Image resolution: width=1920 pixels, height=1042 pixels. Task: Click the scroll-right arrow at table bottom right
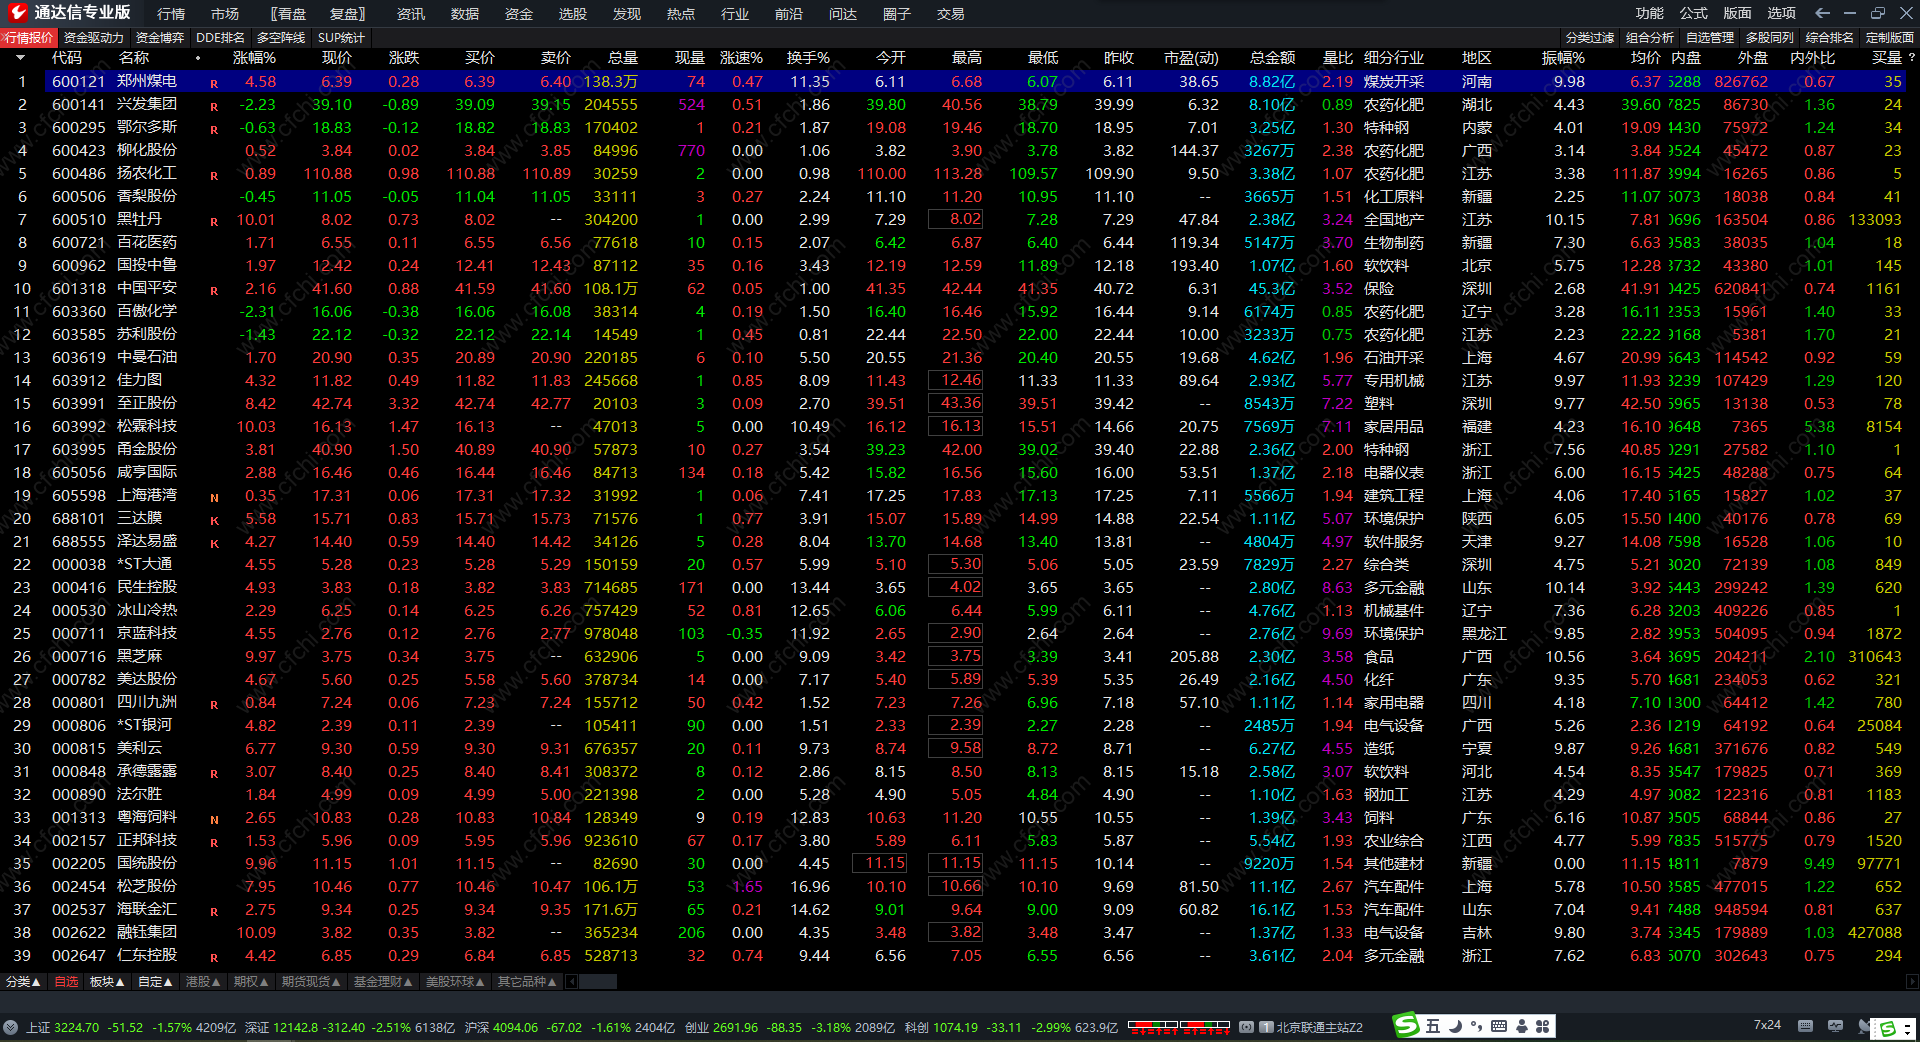tap(1911, 982)
